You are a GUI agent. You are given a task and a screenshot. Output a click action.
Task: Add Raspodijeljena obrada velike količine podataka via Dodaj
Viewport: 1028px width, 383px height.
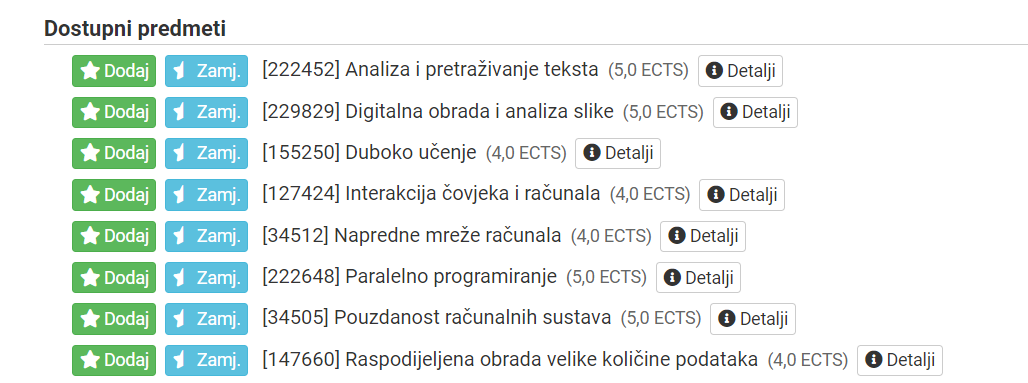(x=114, y=360)
